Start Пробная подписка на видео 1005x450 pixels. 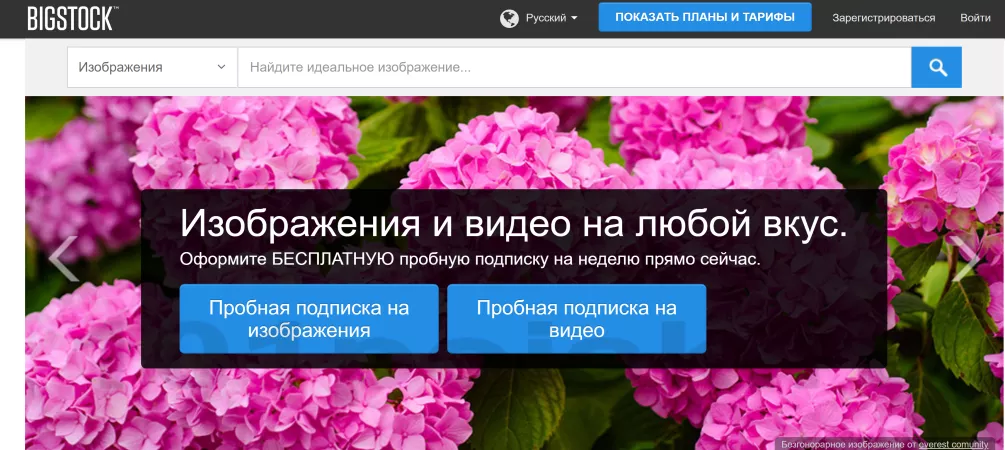(577, 319)
